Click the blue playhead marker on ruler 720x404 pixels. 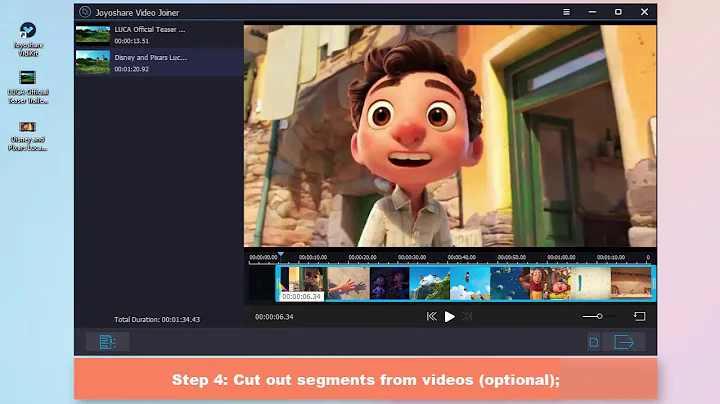(281, 254)
